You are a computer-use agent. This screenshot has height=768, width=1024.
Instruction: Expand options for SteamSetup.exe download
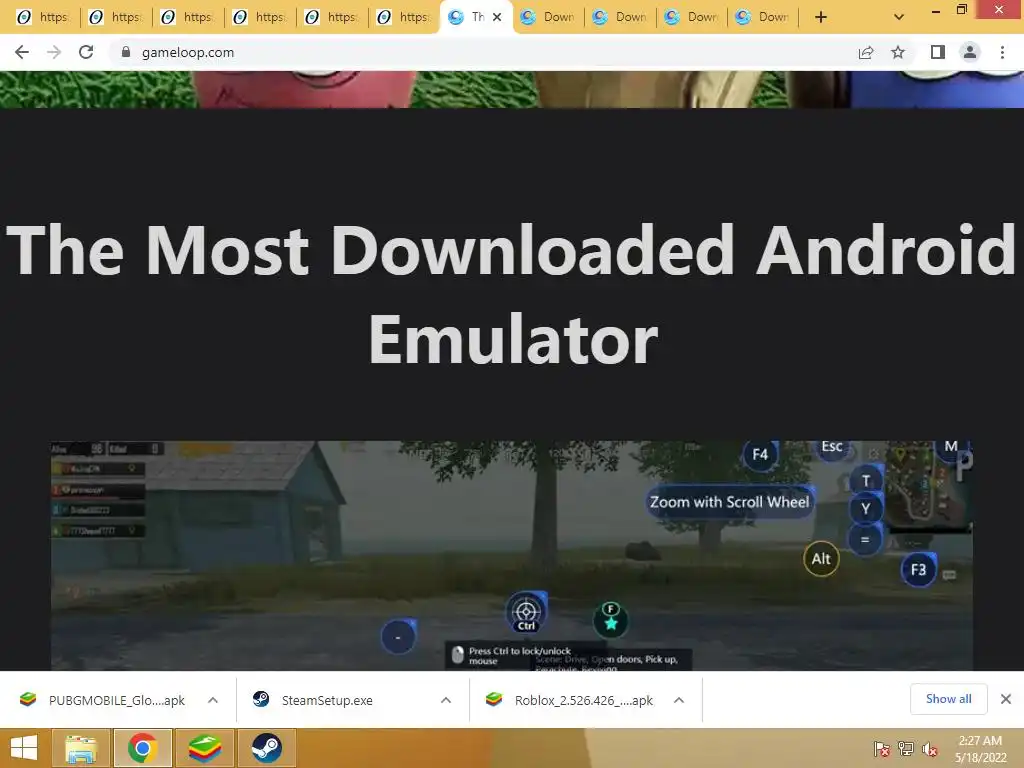pyautogui.click(x=446, y=700)
